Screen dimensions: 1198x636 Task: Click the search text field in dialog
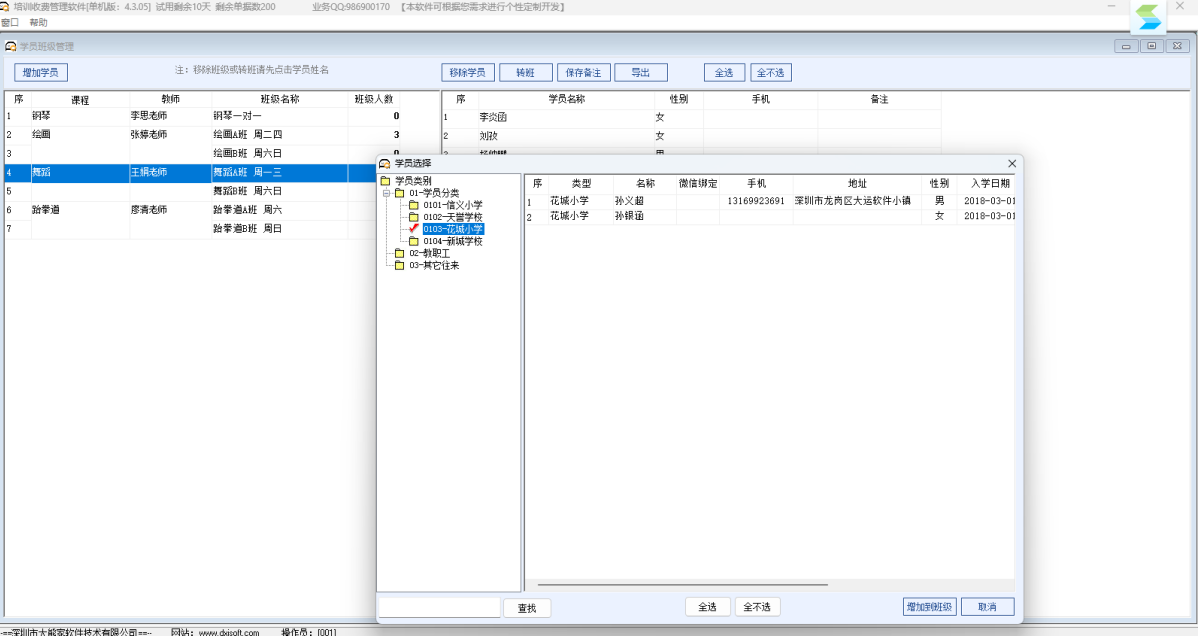click(x=439, y=607)
